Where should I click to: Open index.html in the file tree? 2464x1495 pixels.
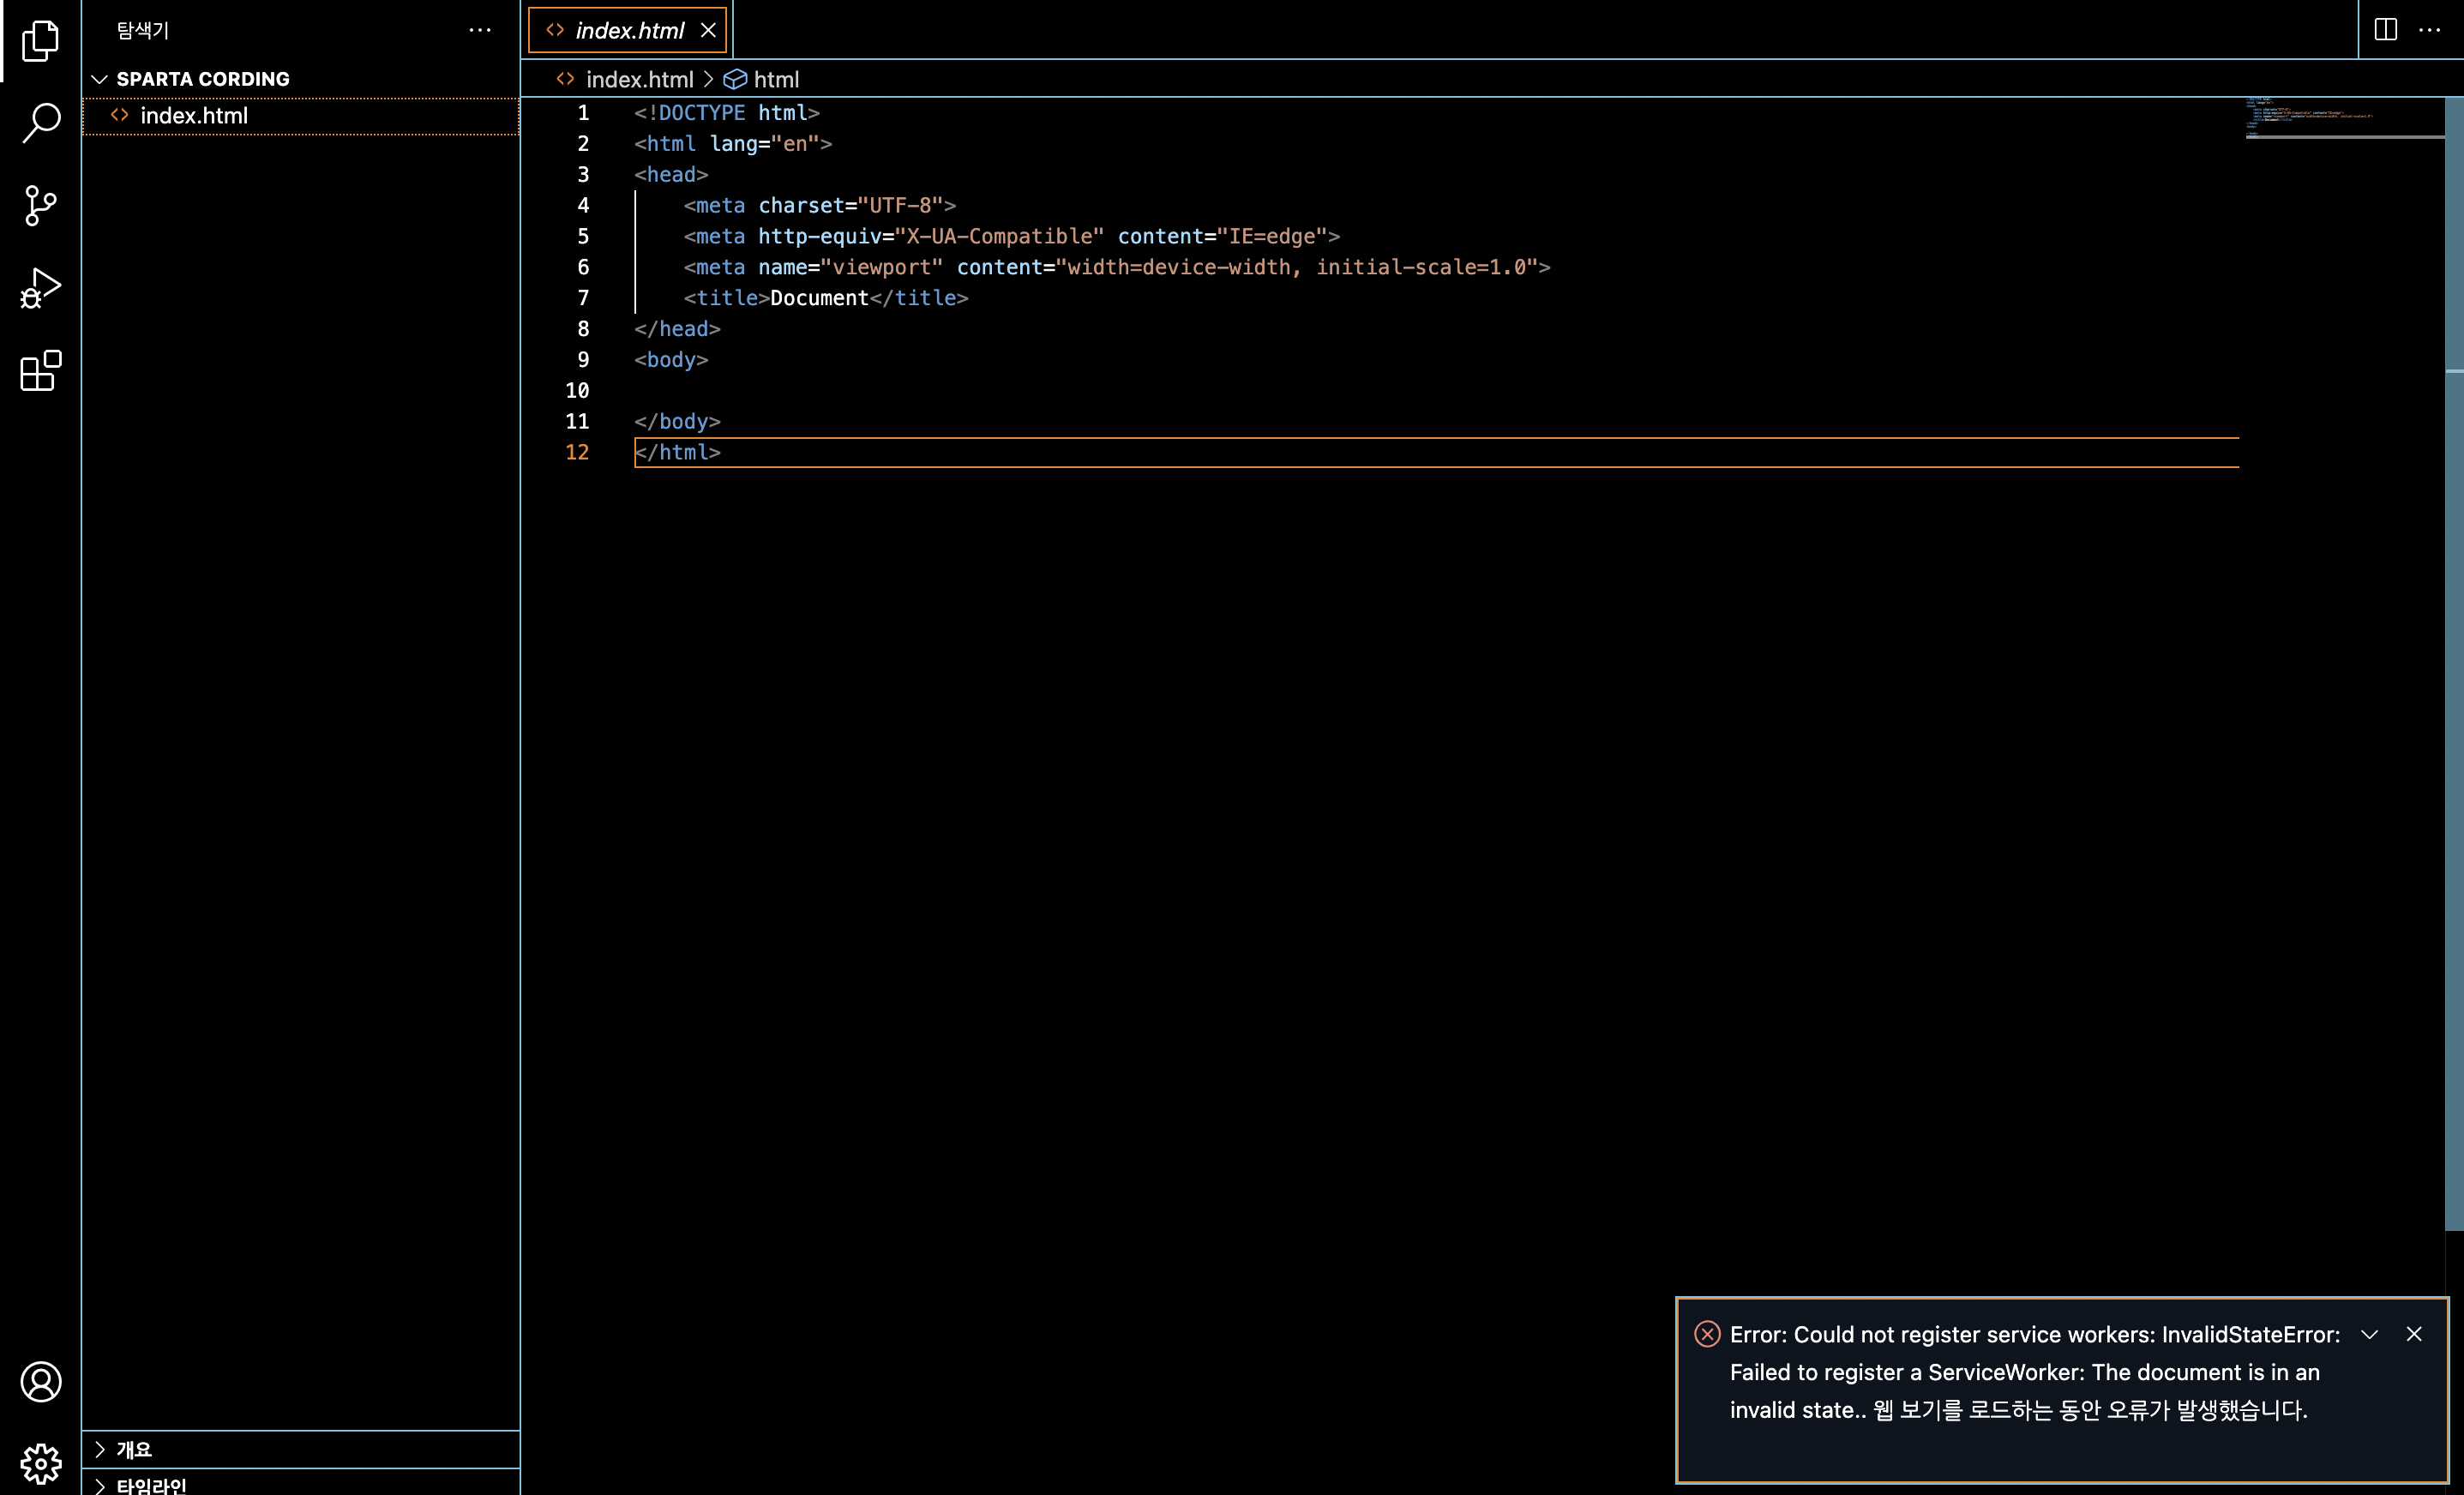click(300, 116)
